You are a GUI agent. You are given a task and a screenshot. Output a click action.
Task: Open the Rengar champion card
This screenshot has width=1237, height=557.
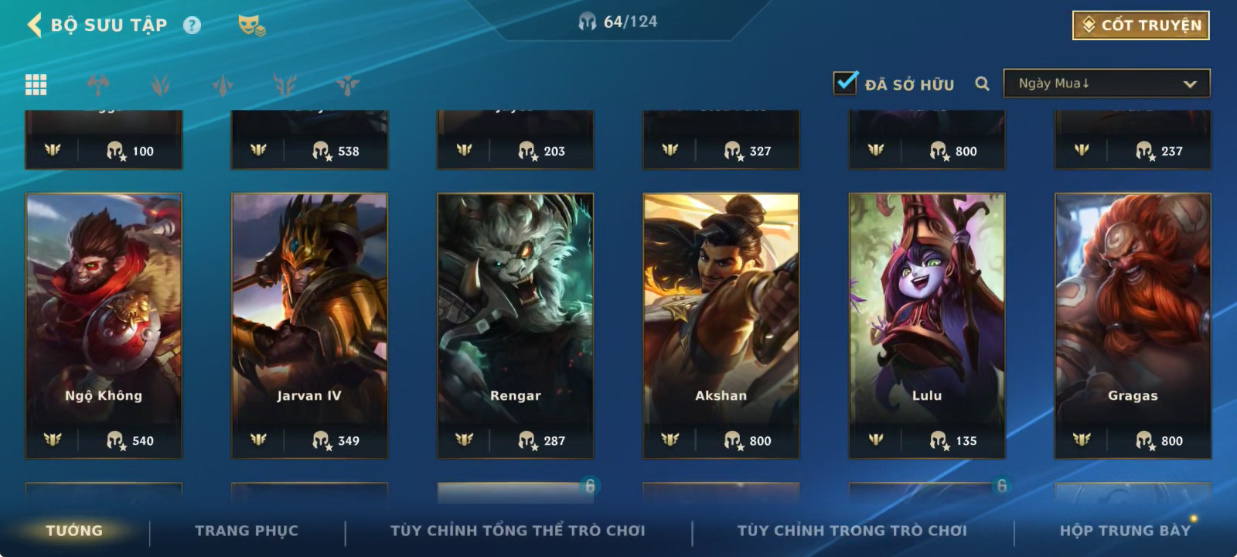[515, 326]
